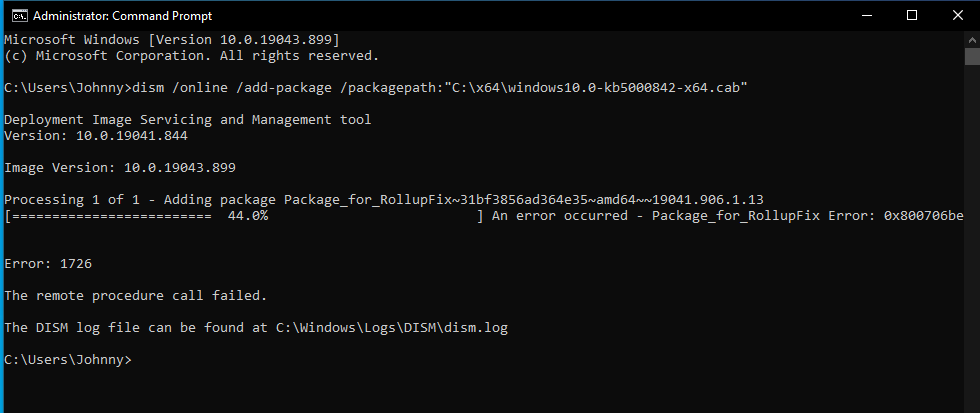Image resolution: width=980 pixels, height=413 pixels.
Task: Click 'The remote procedure call failed.' message
Action: tap(136, 296)
